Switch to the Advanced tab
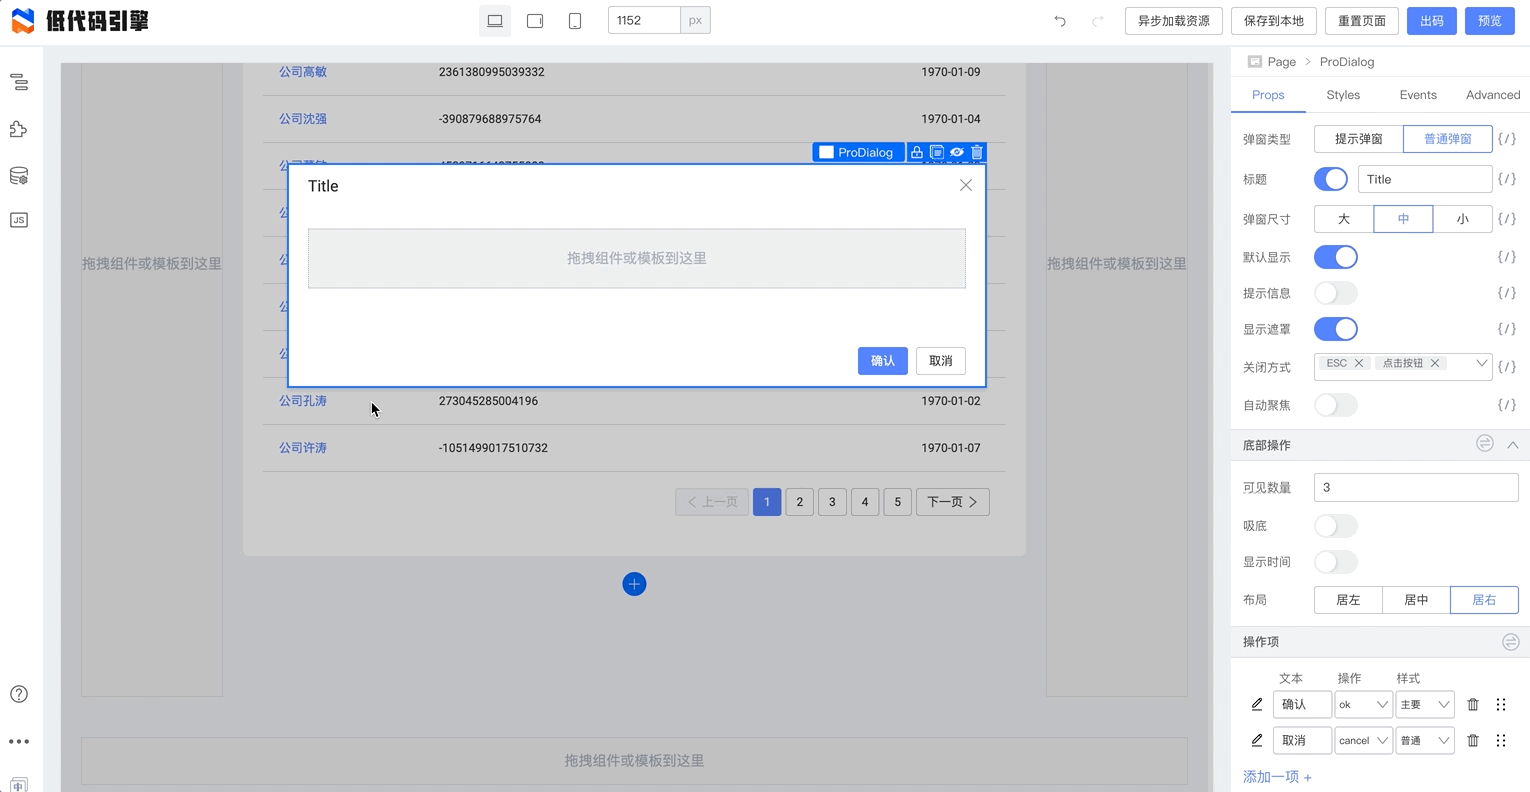Image resolution: width=1530 pixels, height=792 pixels. pyautogui.click(x=1493, y=95)
